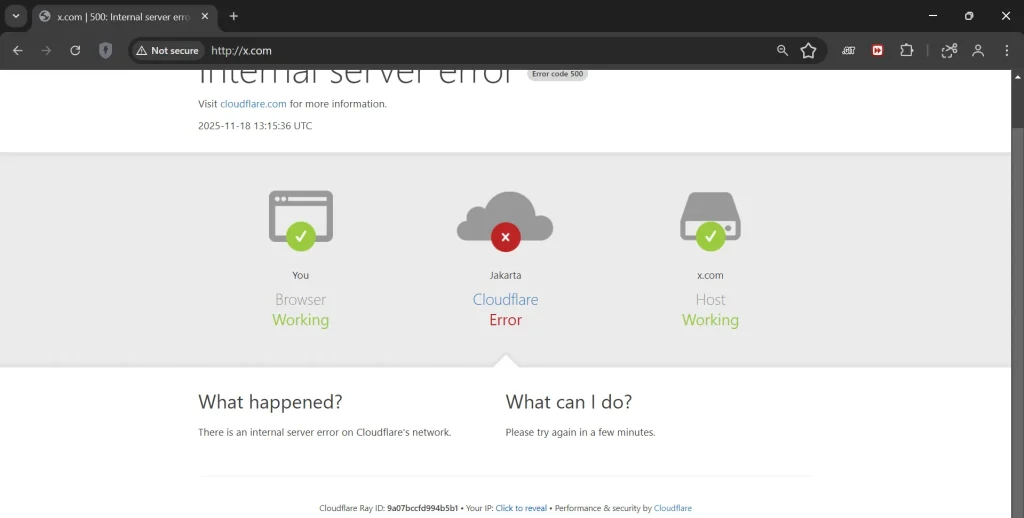Click the screenshot share toolbar icon
This screenshot has width=1024, height=518.
[949, 50]
